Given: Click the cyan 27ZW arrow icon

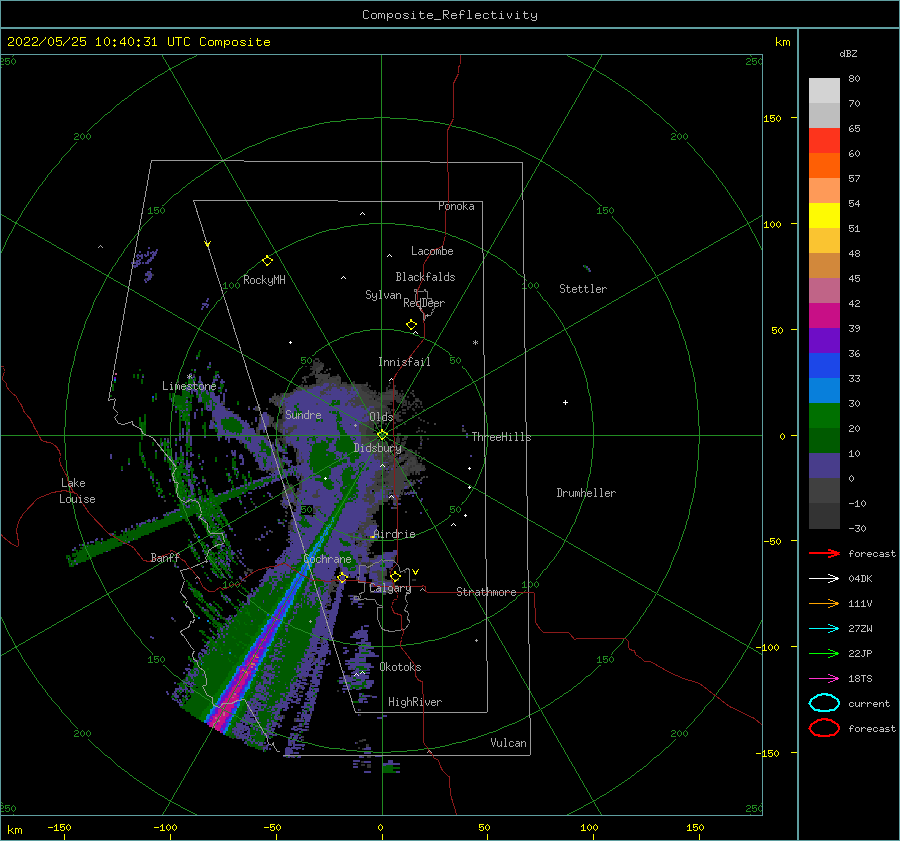Looking at the screenshot, I should tap(824, 629).
